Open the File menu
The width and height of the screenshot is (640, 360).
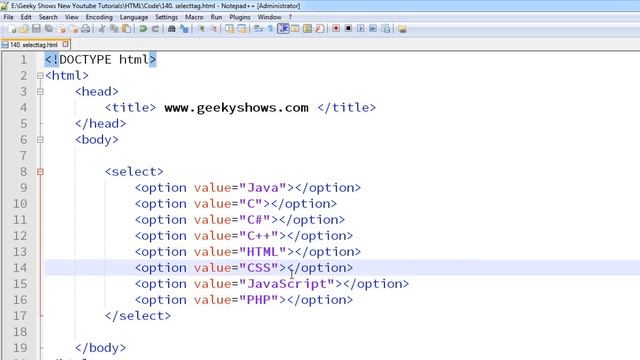pyautogui.click(x=8, y=17)
